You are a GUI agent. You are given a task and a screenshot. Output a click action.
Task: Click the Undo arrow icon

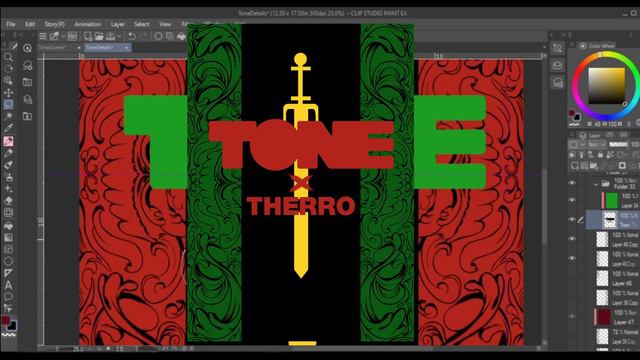tap(132, 36)
